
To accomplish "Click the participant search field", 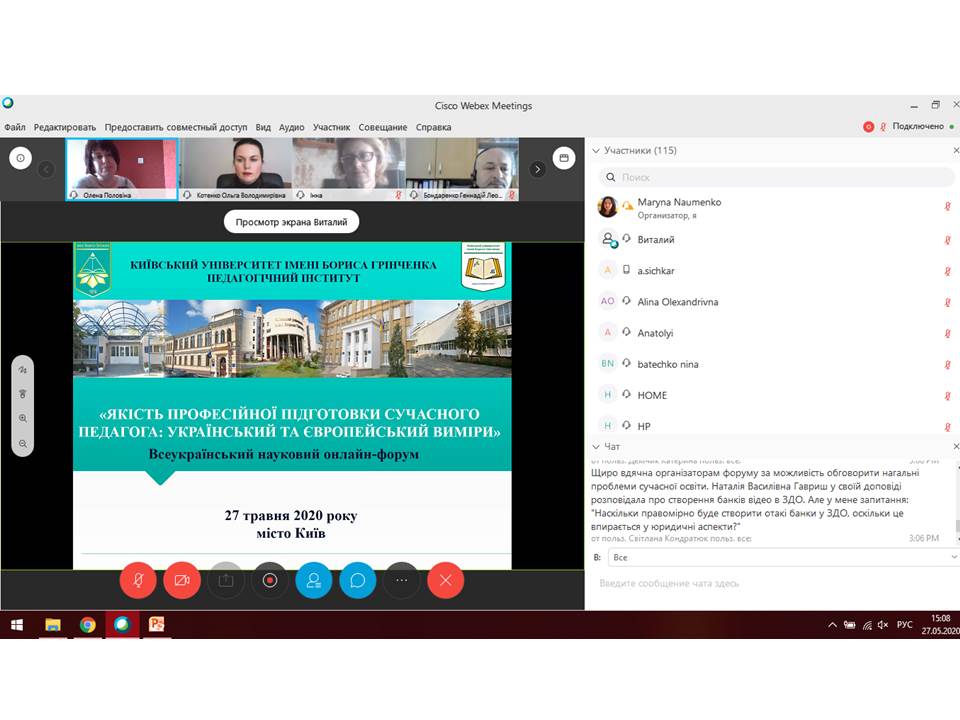I will 777,177.
